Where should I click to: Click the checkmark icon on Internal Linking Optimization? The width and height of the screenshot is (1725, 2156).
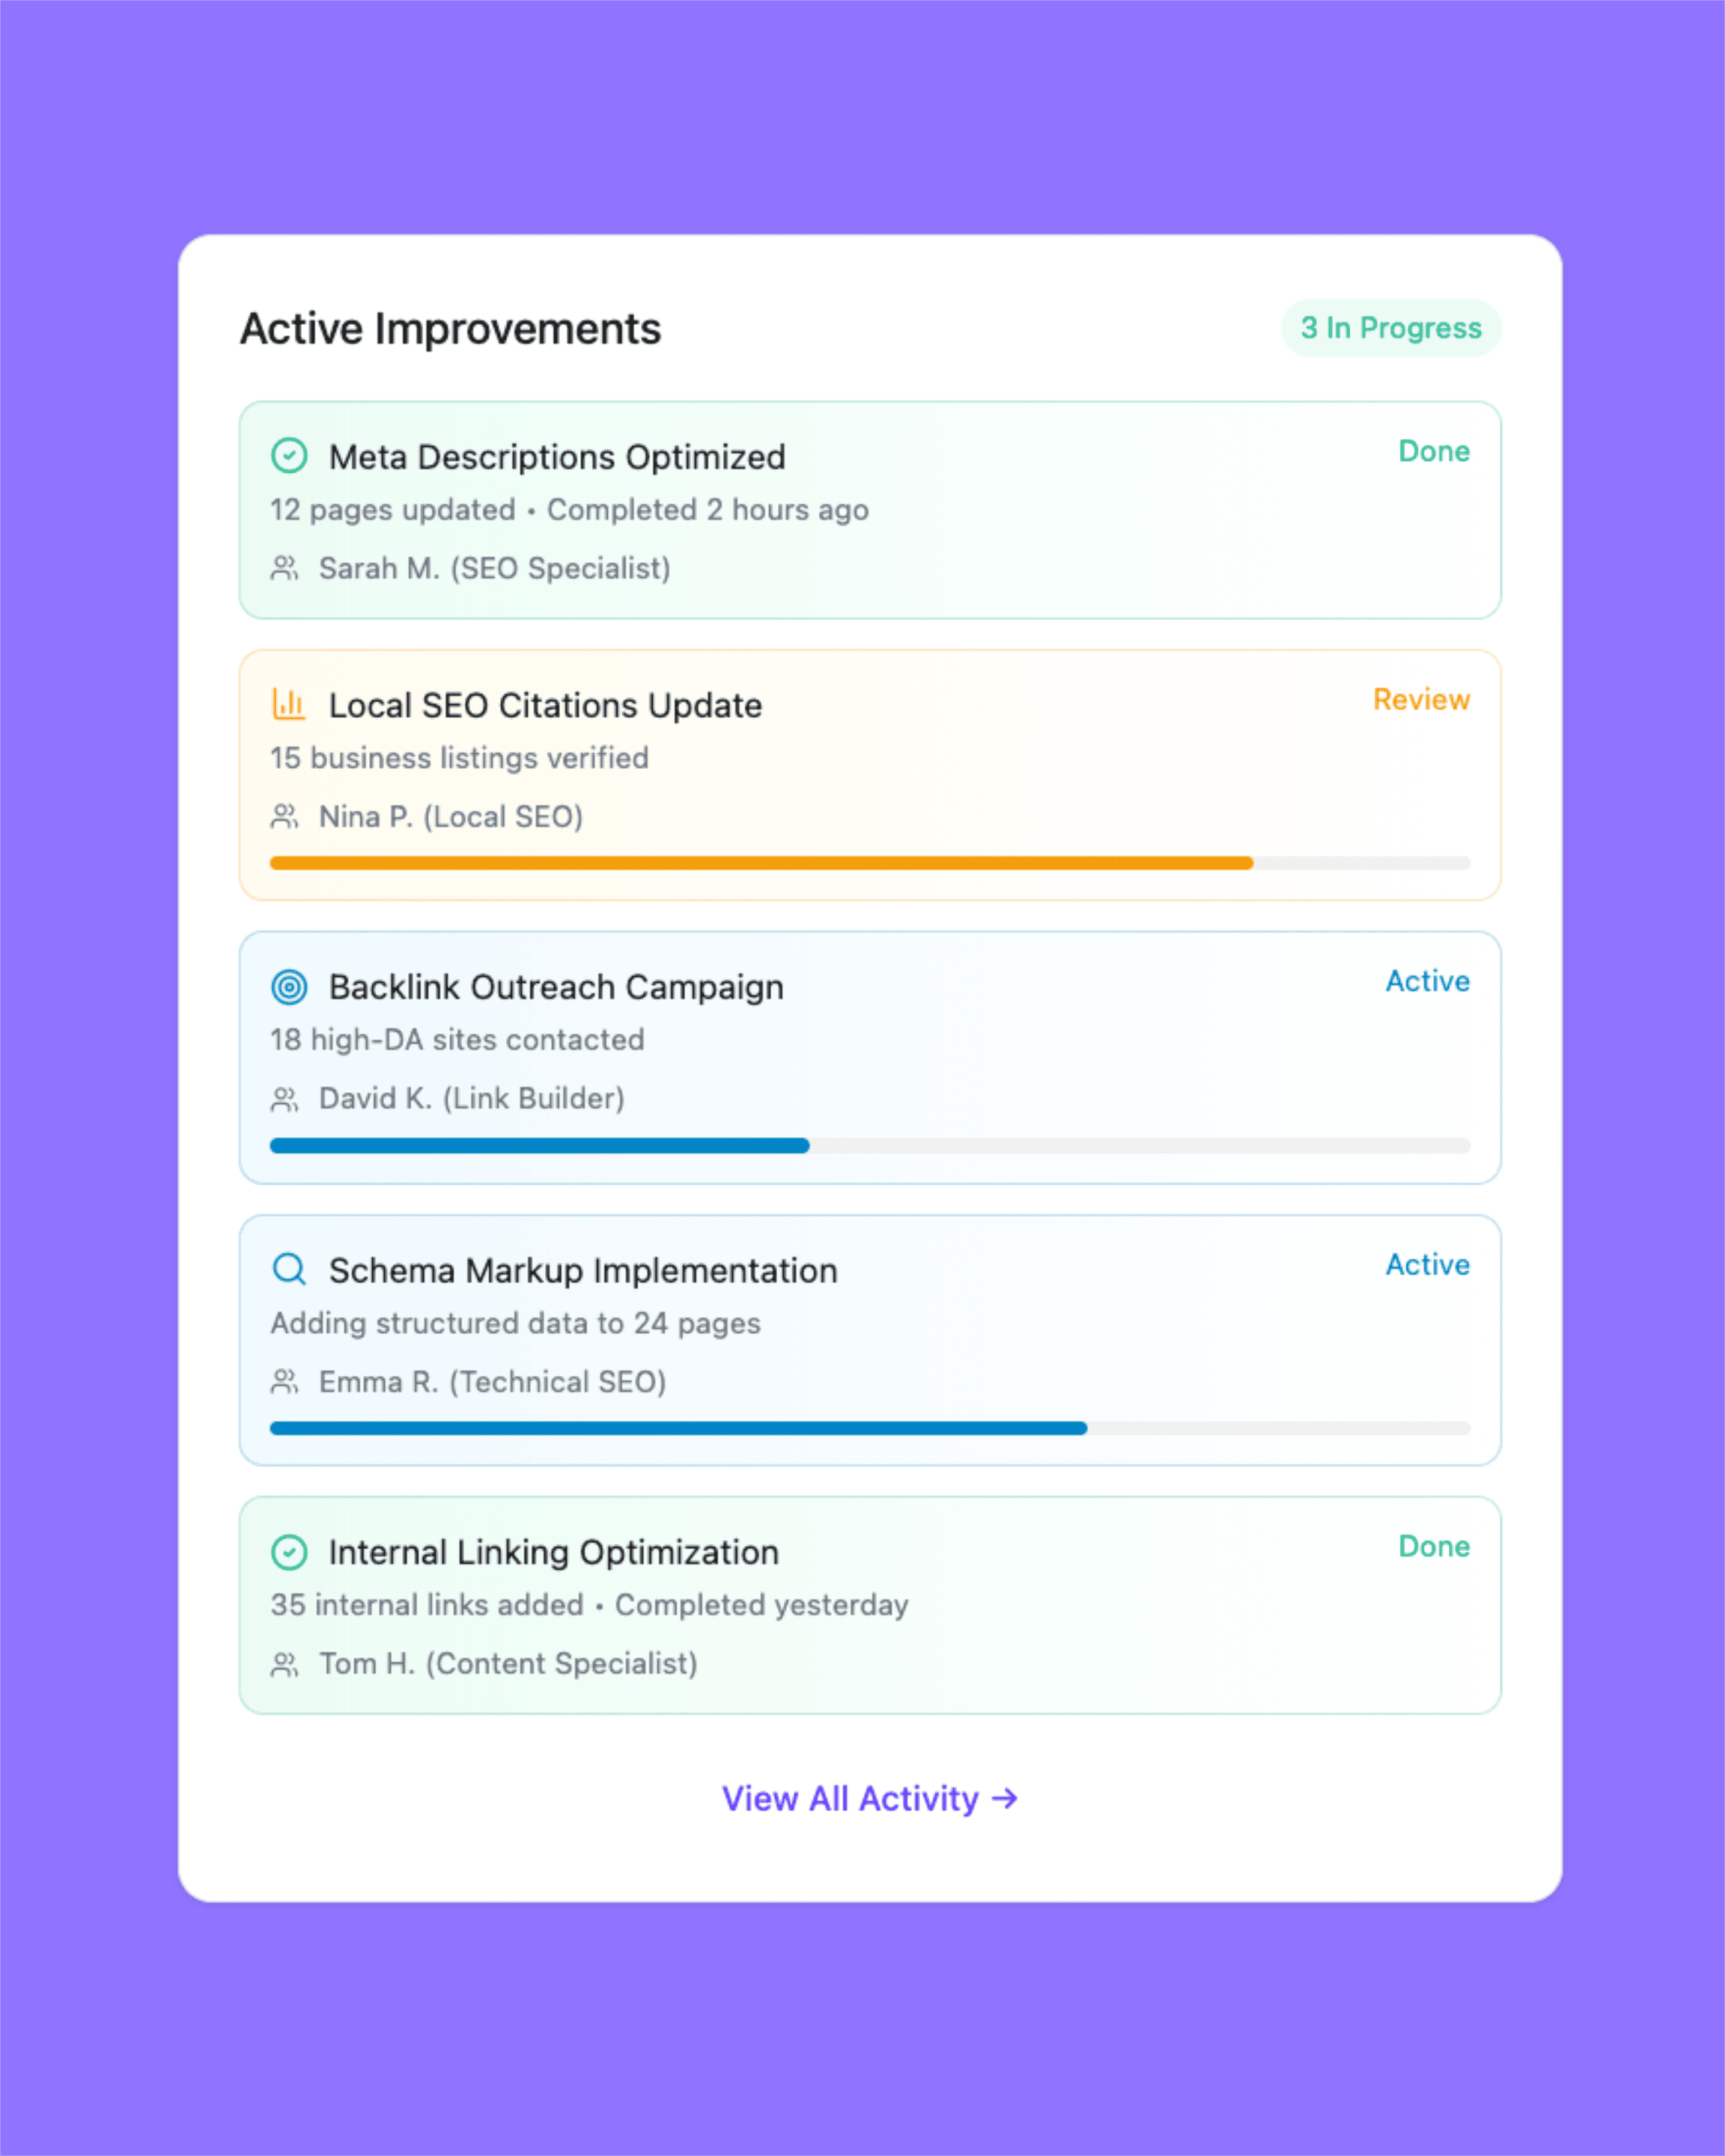coord(288,1552)
